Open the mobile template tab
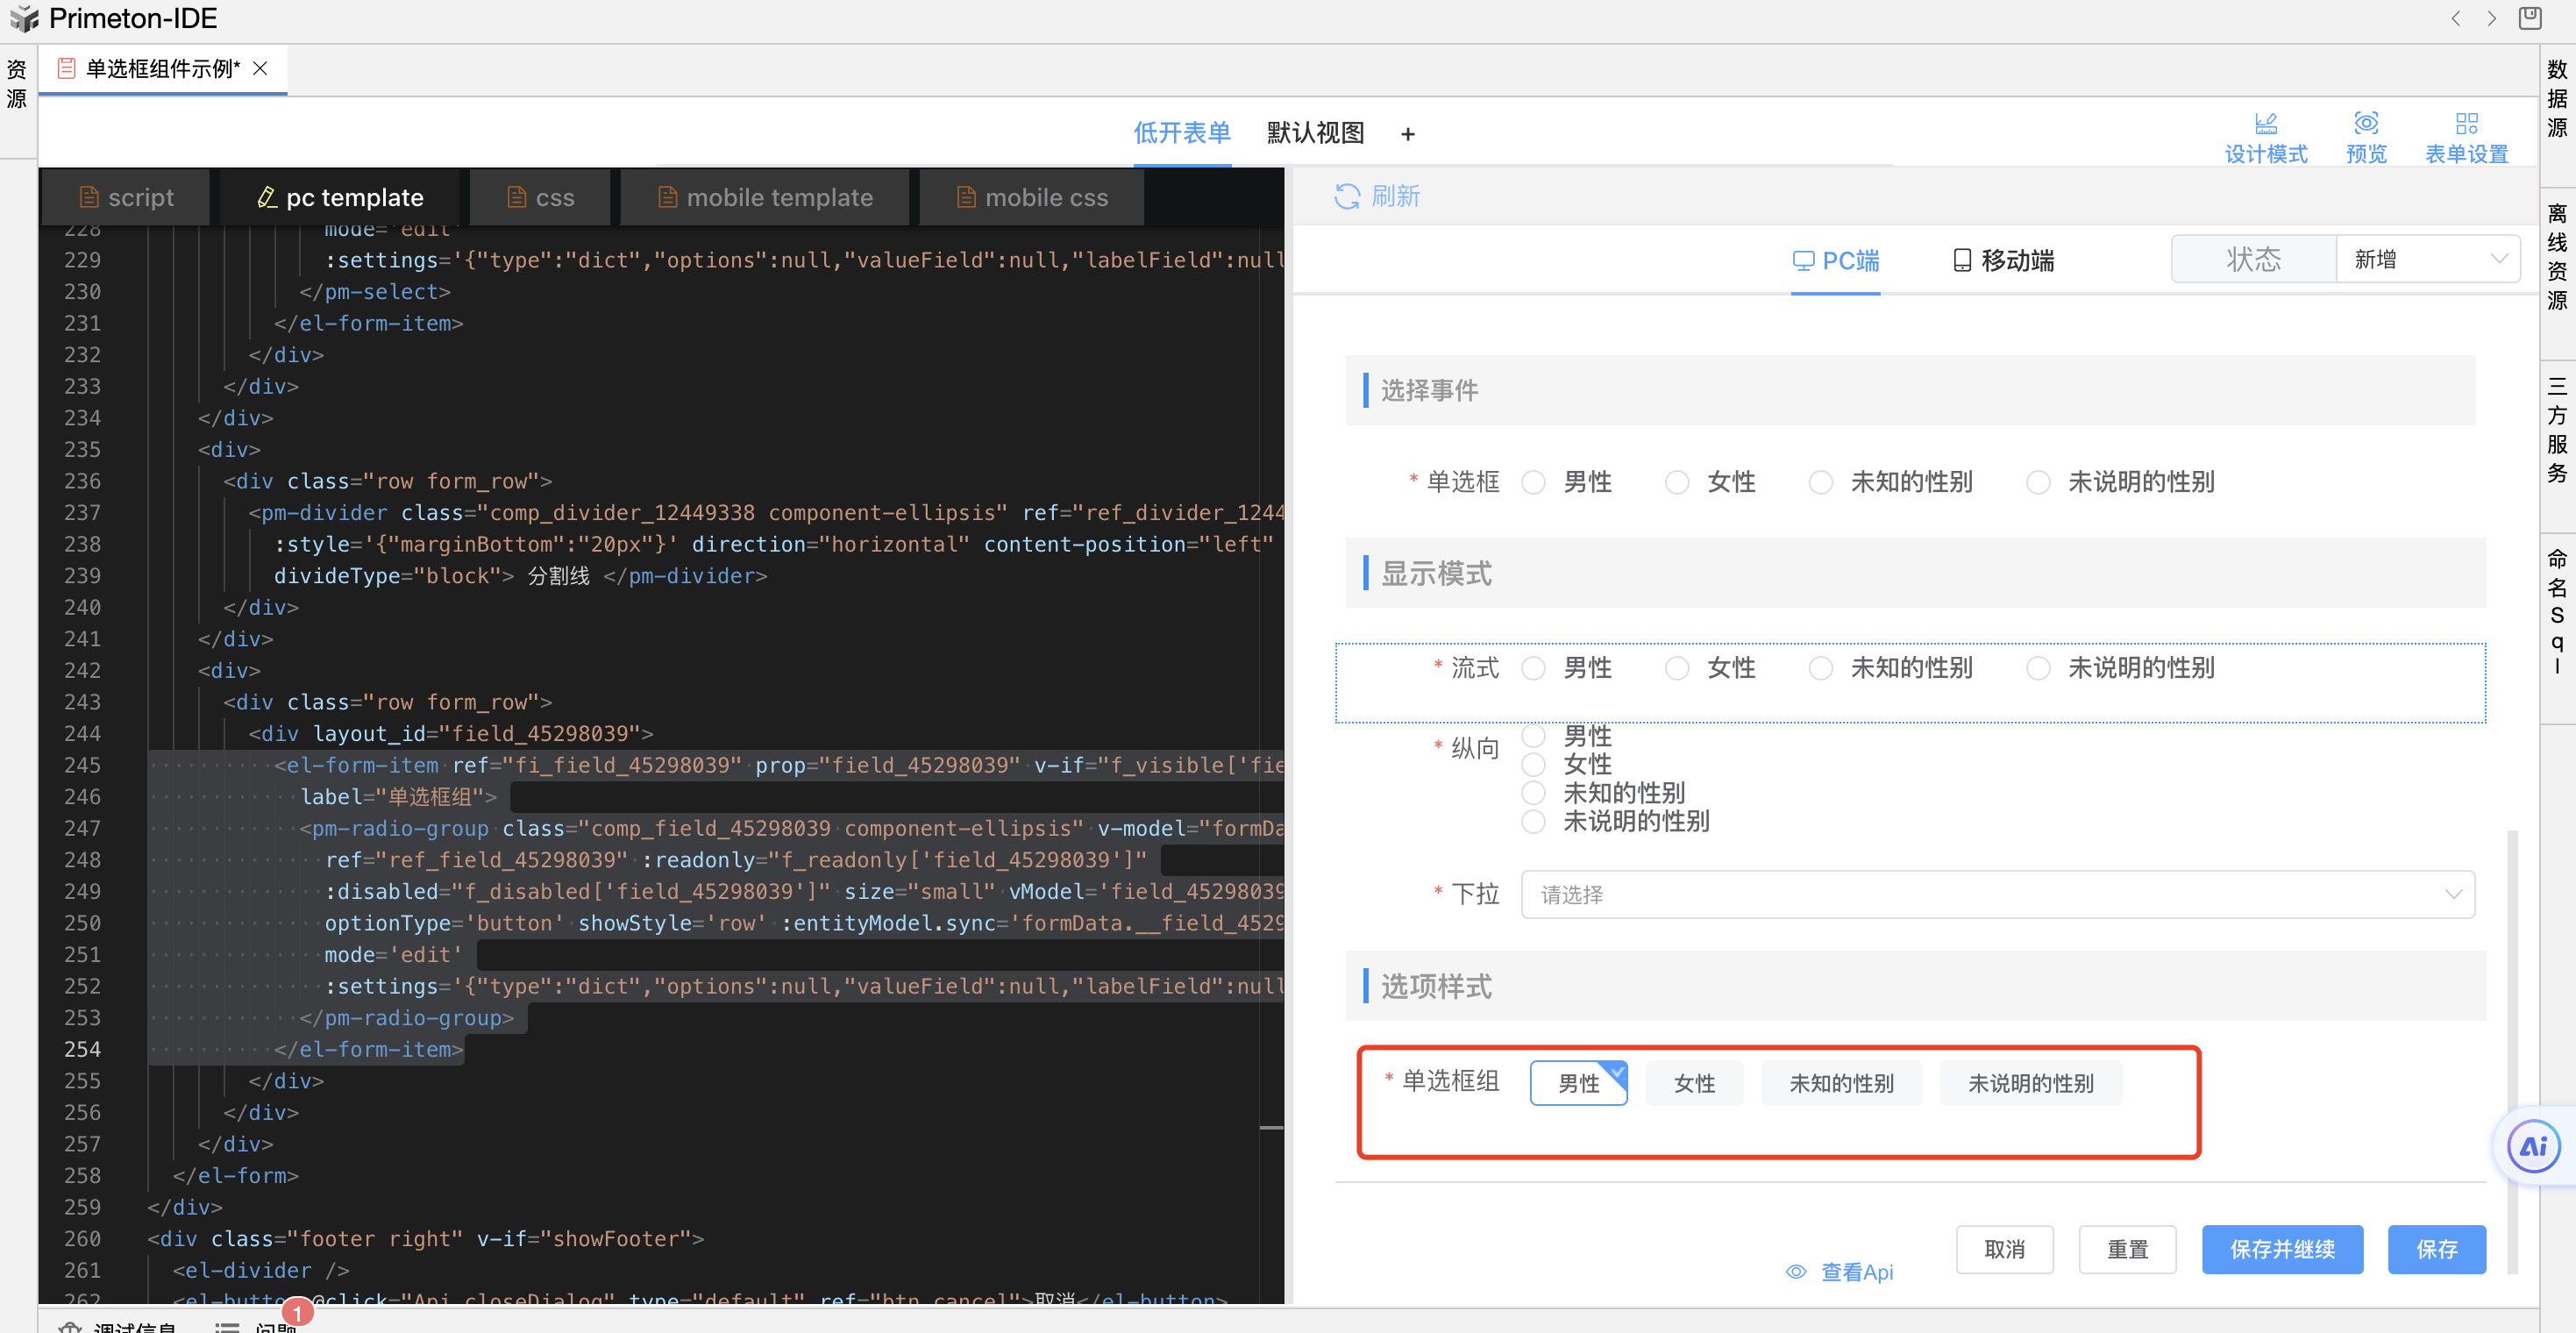Image resolution: width=2576 pixels, height=1333 pixels. [x=765, y=197]
